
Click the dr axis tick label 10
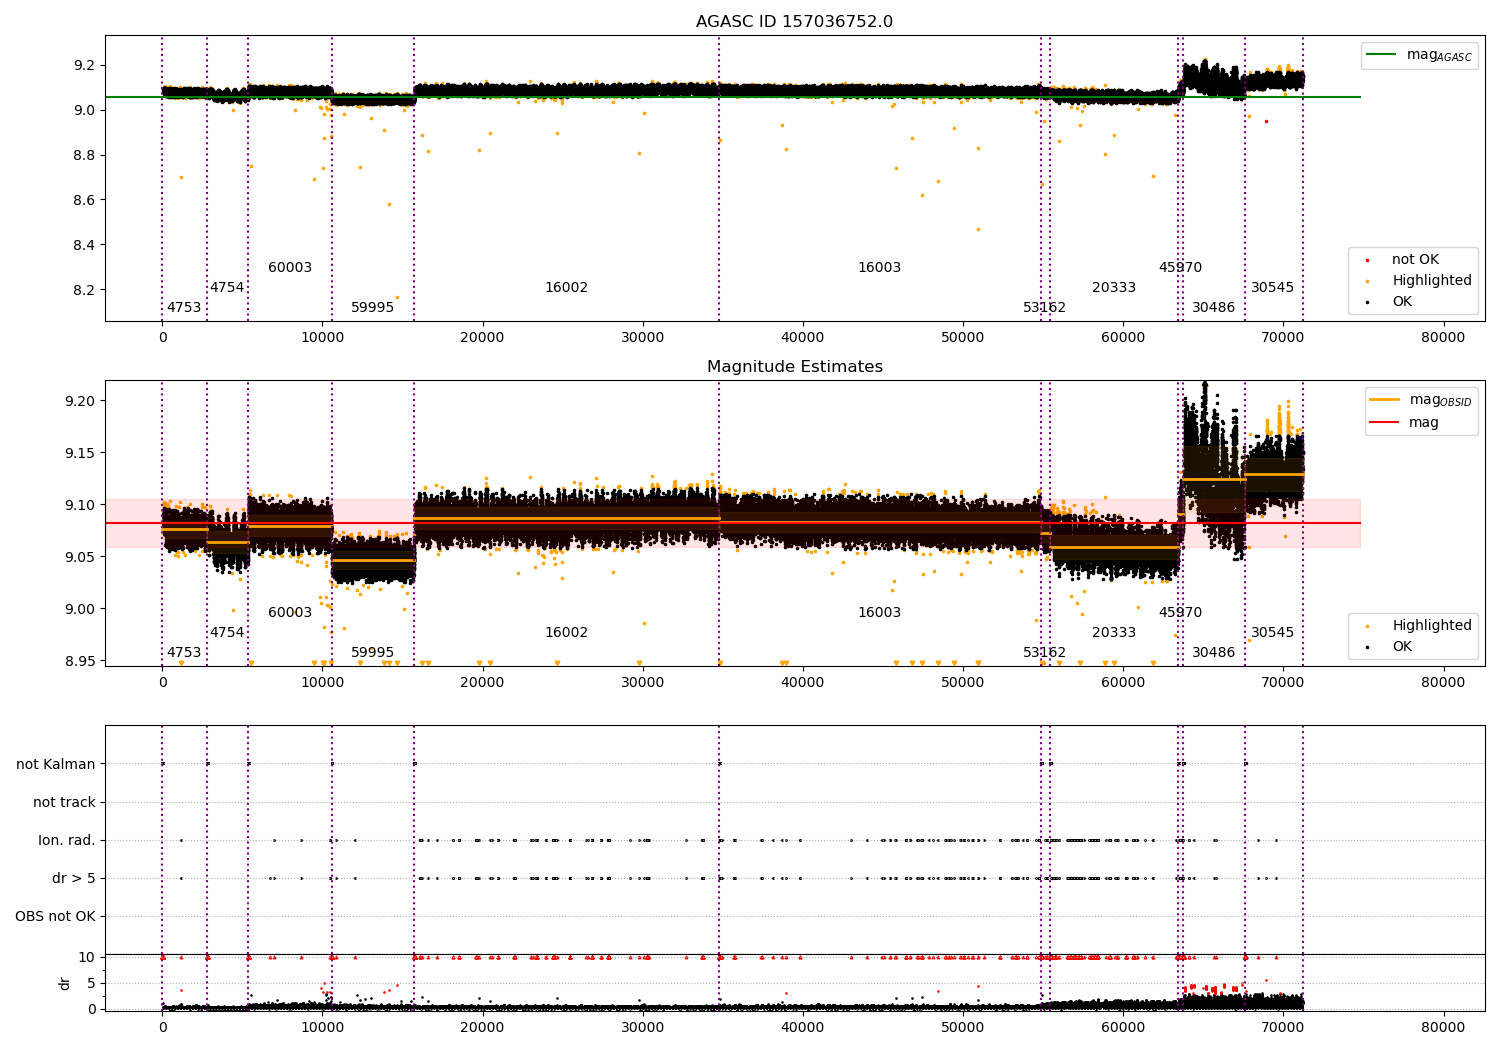[x=87, y=957]
